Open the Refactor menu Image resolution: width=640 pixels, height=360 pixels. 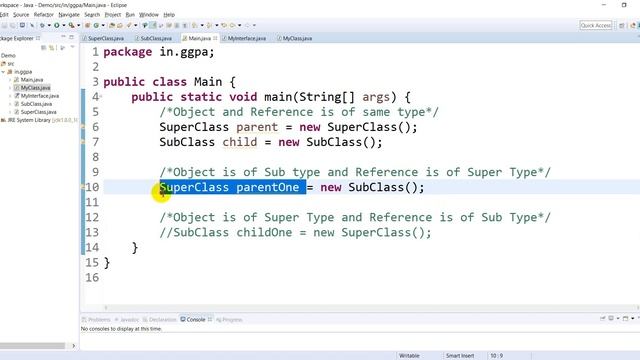[x=44, y=15]
